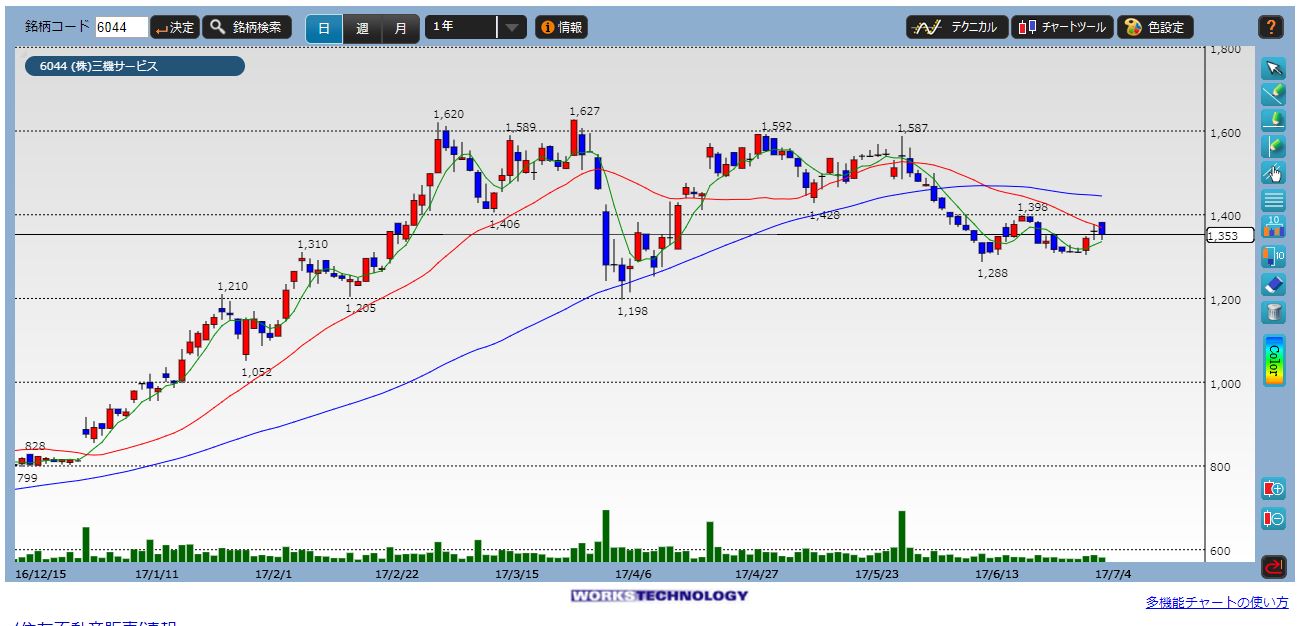1302x626 pixels.
Task: Open the 多機能チャートの使い方 link
Action: [1217, 602]
